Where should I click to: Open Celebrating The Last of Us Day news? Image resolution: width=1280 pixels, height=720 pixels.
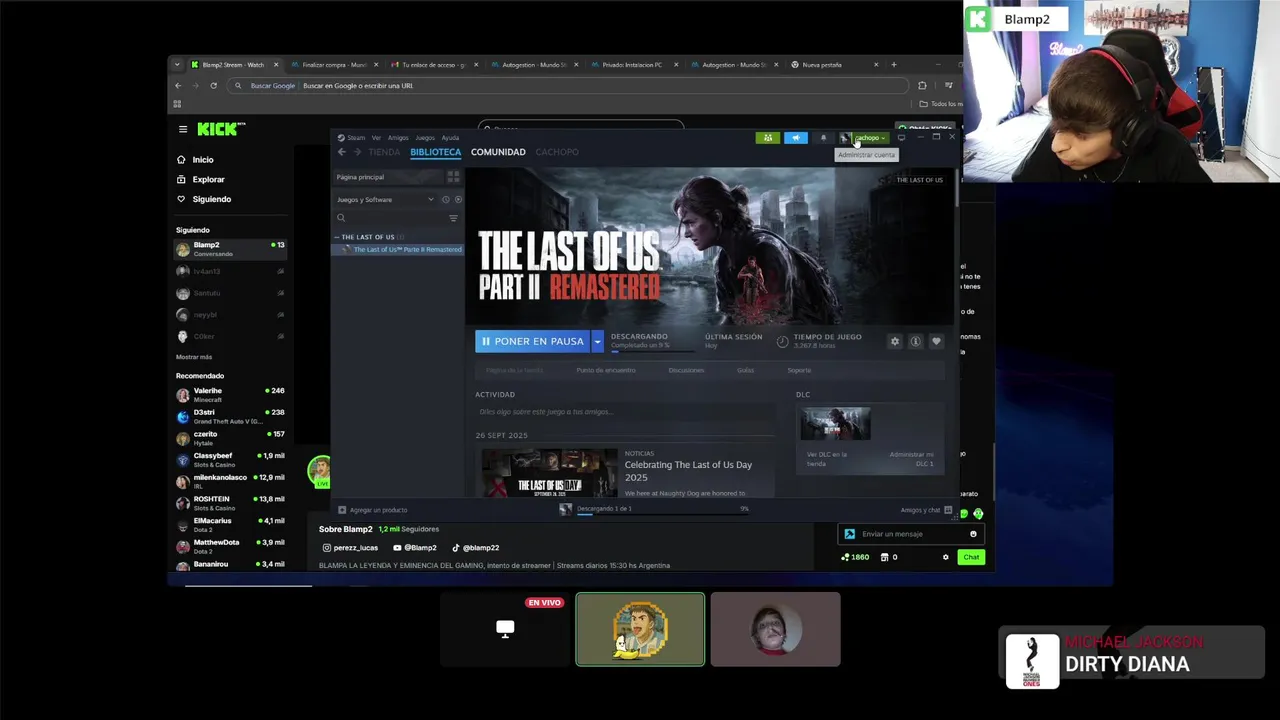coord(688,470)
